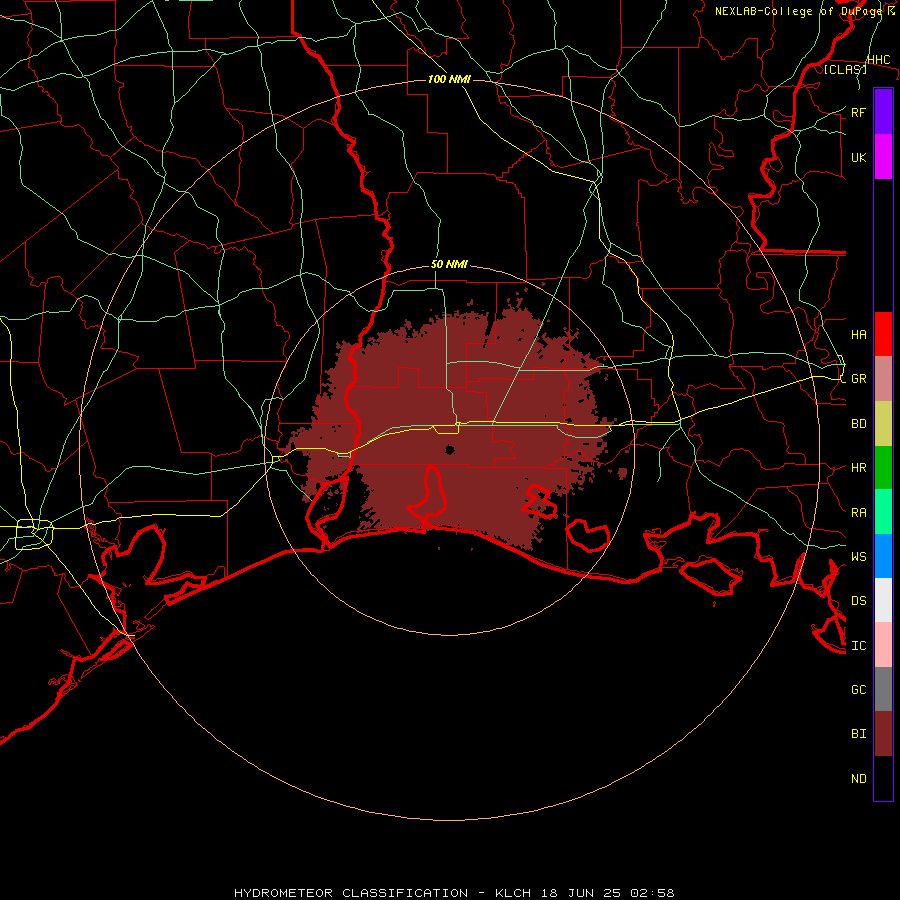Click the HA red legend swatch

pyautogui.click(x=883, y=334)
